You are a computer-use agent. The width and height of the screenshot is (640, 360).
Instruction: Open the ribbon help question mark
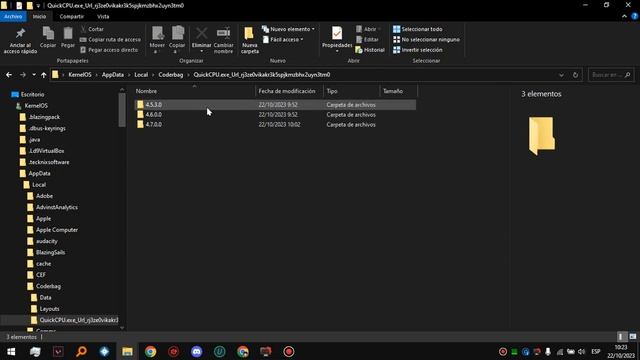(x=634, y=16)
